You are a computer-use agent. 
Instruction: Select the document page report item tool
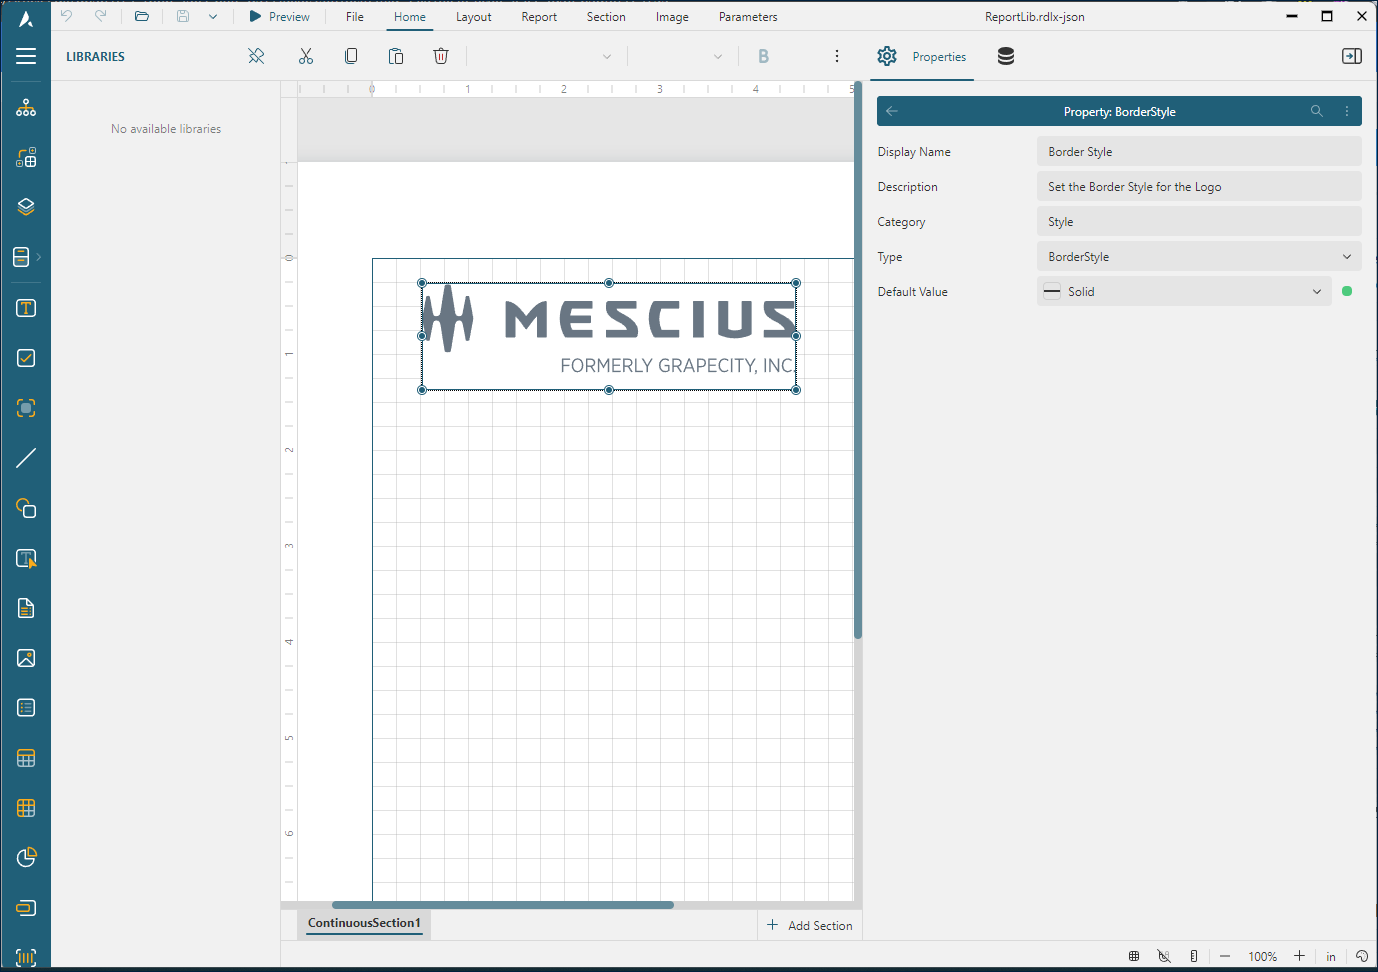coord(26,608)
